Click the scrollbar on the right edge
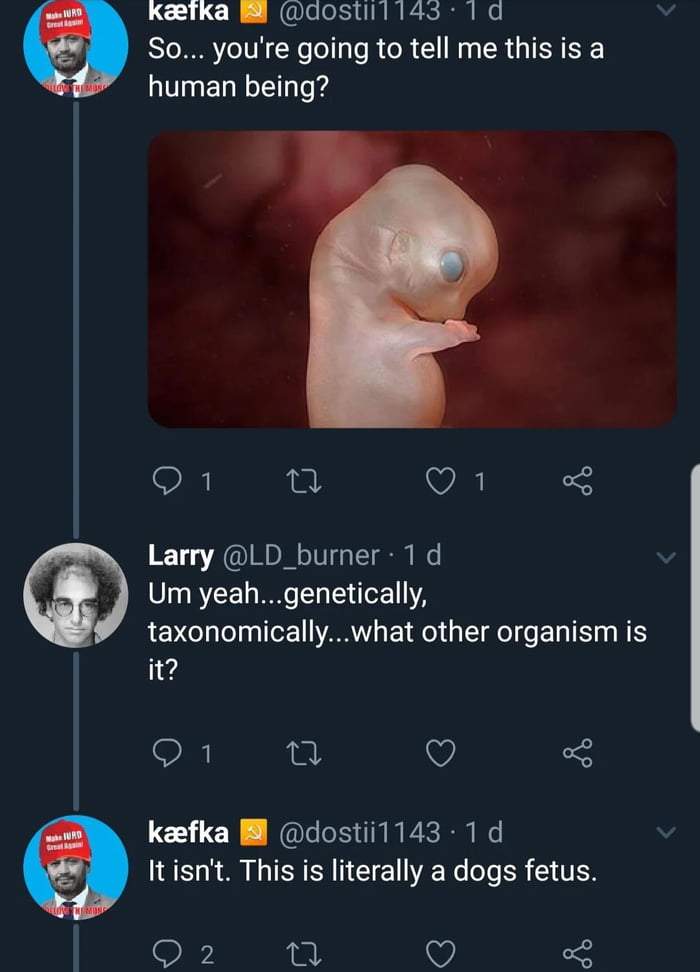The width and height of the screenshot is (700, 972). 694,600
